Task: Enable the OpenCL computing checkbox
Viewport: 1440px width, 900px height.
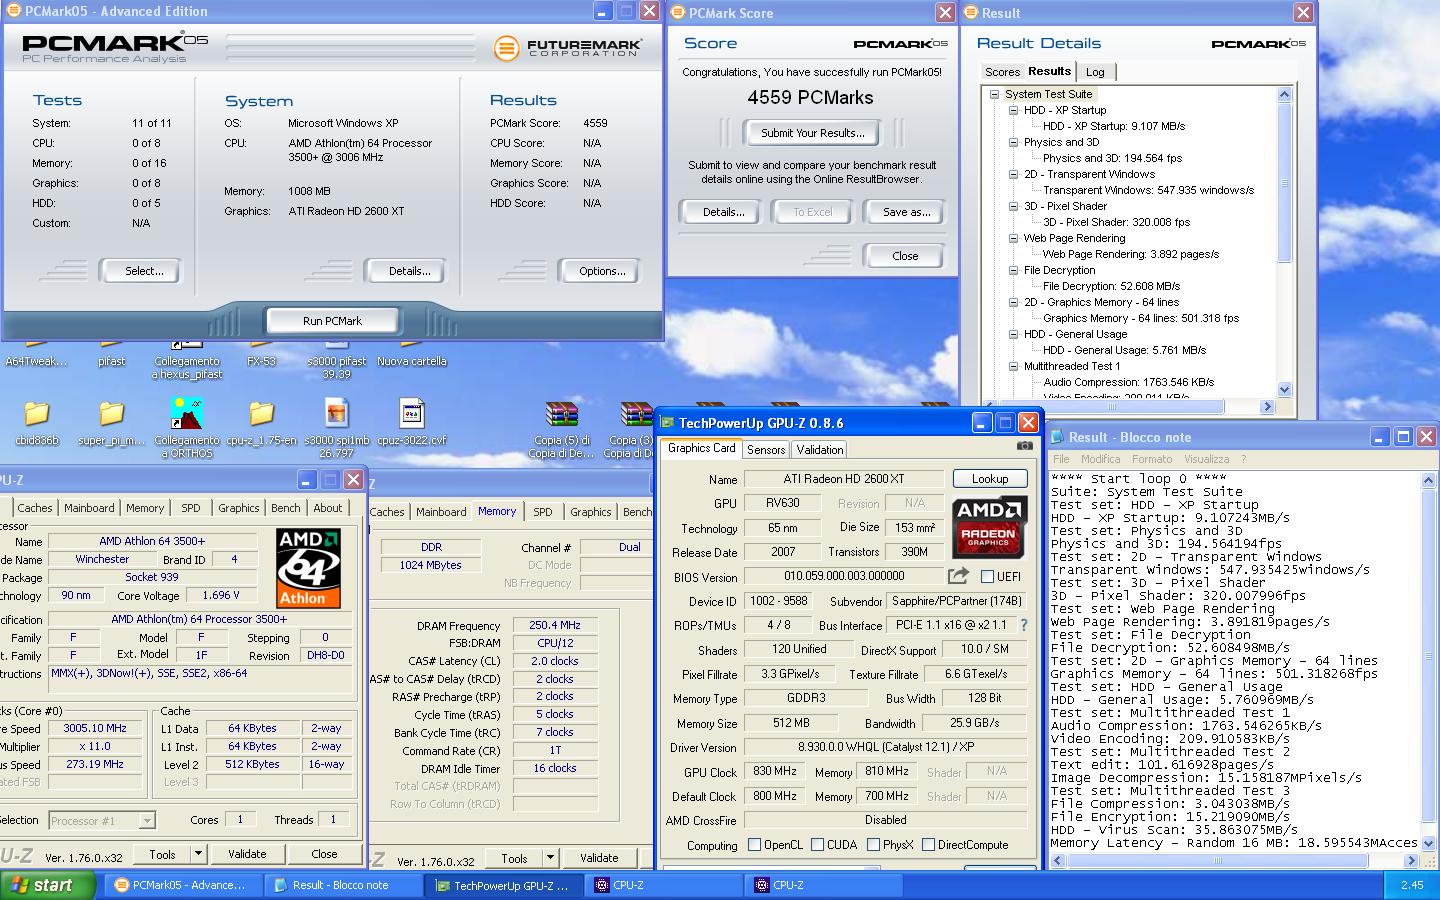Action: coord(755,845)
